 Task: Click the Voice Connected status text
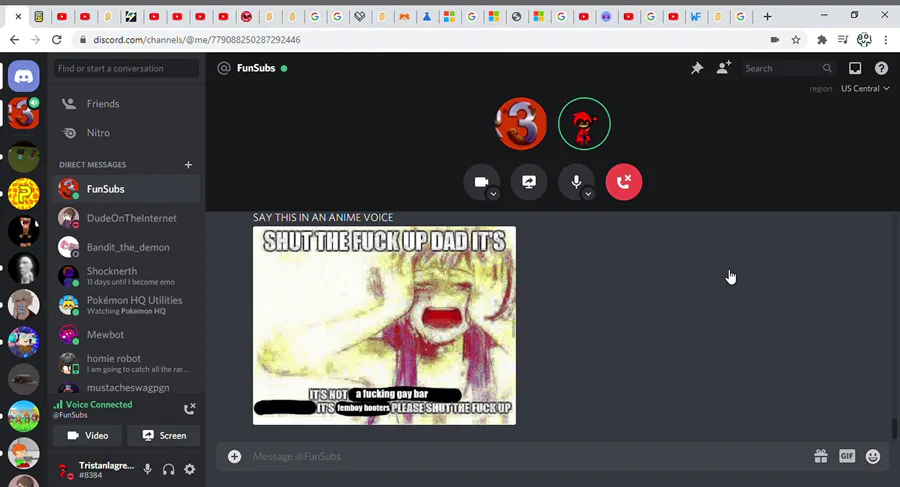click(x=99, y=404)
